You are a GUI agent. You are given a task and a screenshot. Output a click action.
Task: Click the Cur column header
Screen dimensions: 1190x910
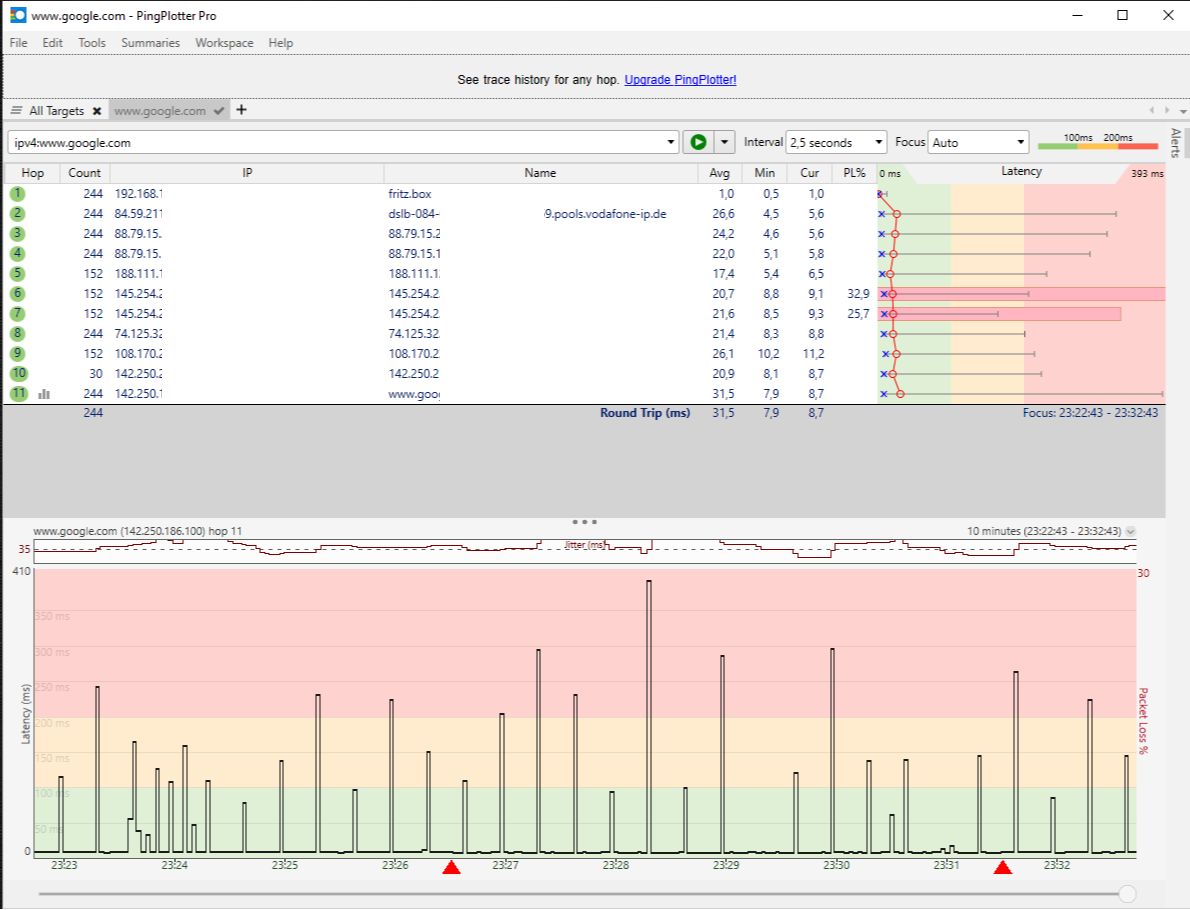point(810,173)
